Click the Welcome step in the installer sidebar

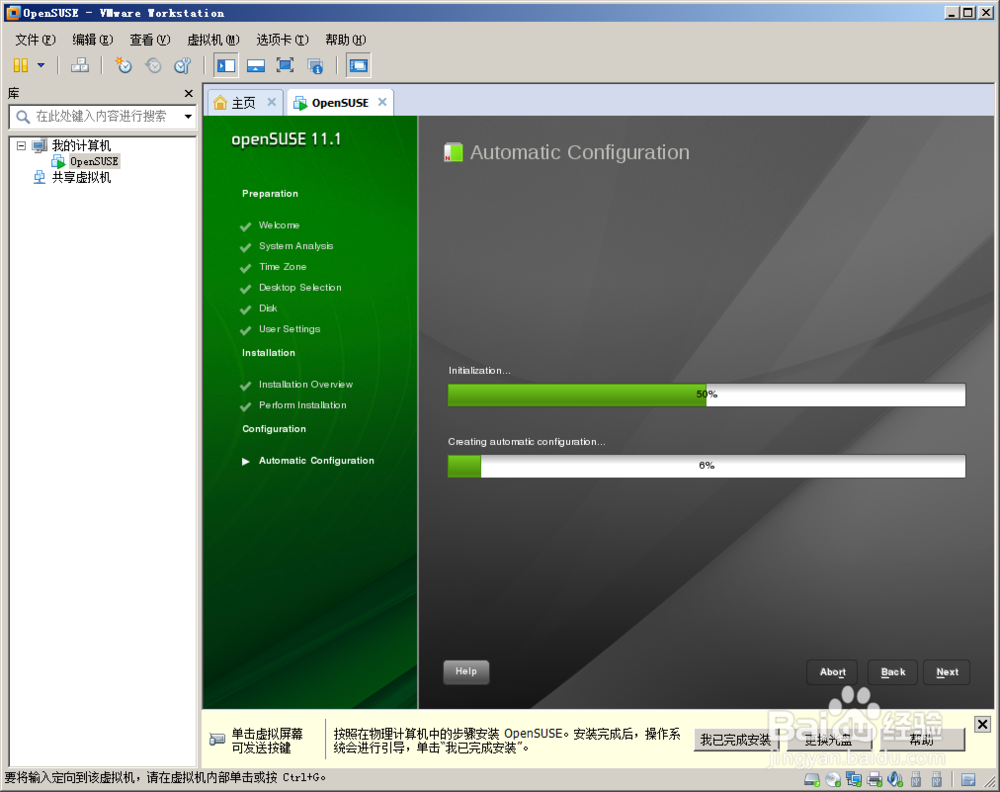tap(279, 225)
